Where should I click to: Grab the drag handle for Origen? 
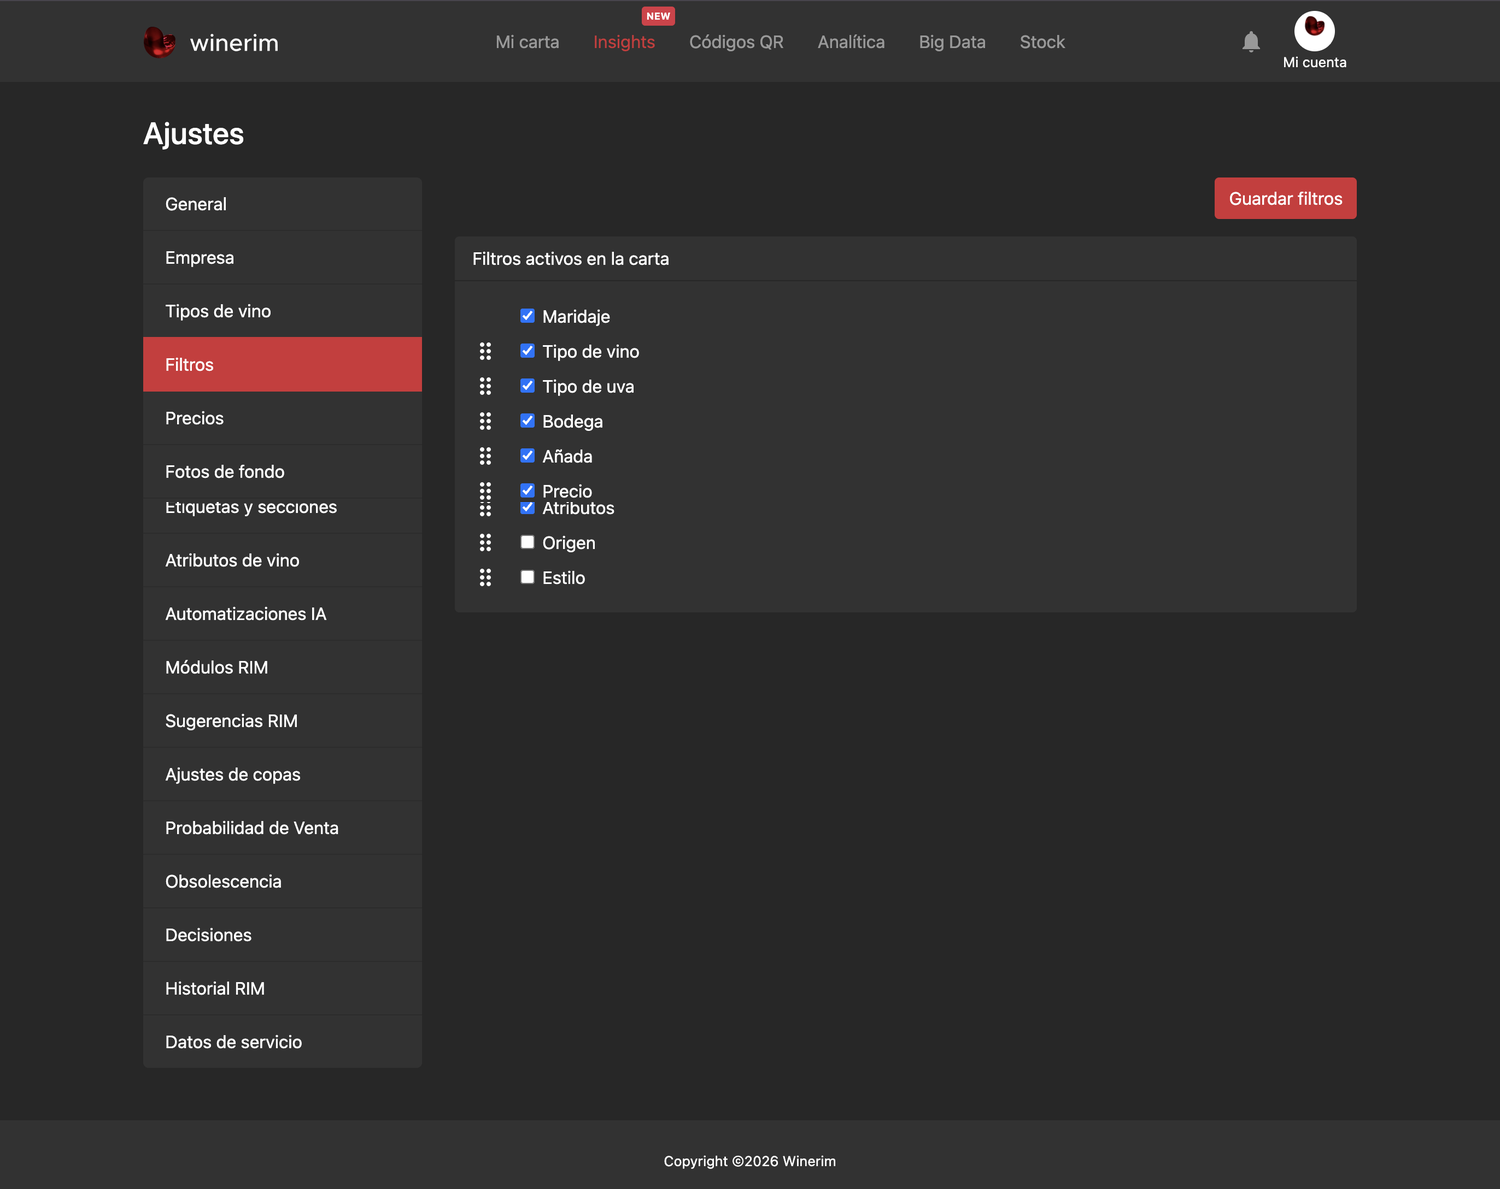[x=485, y=542]
